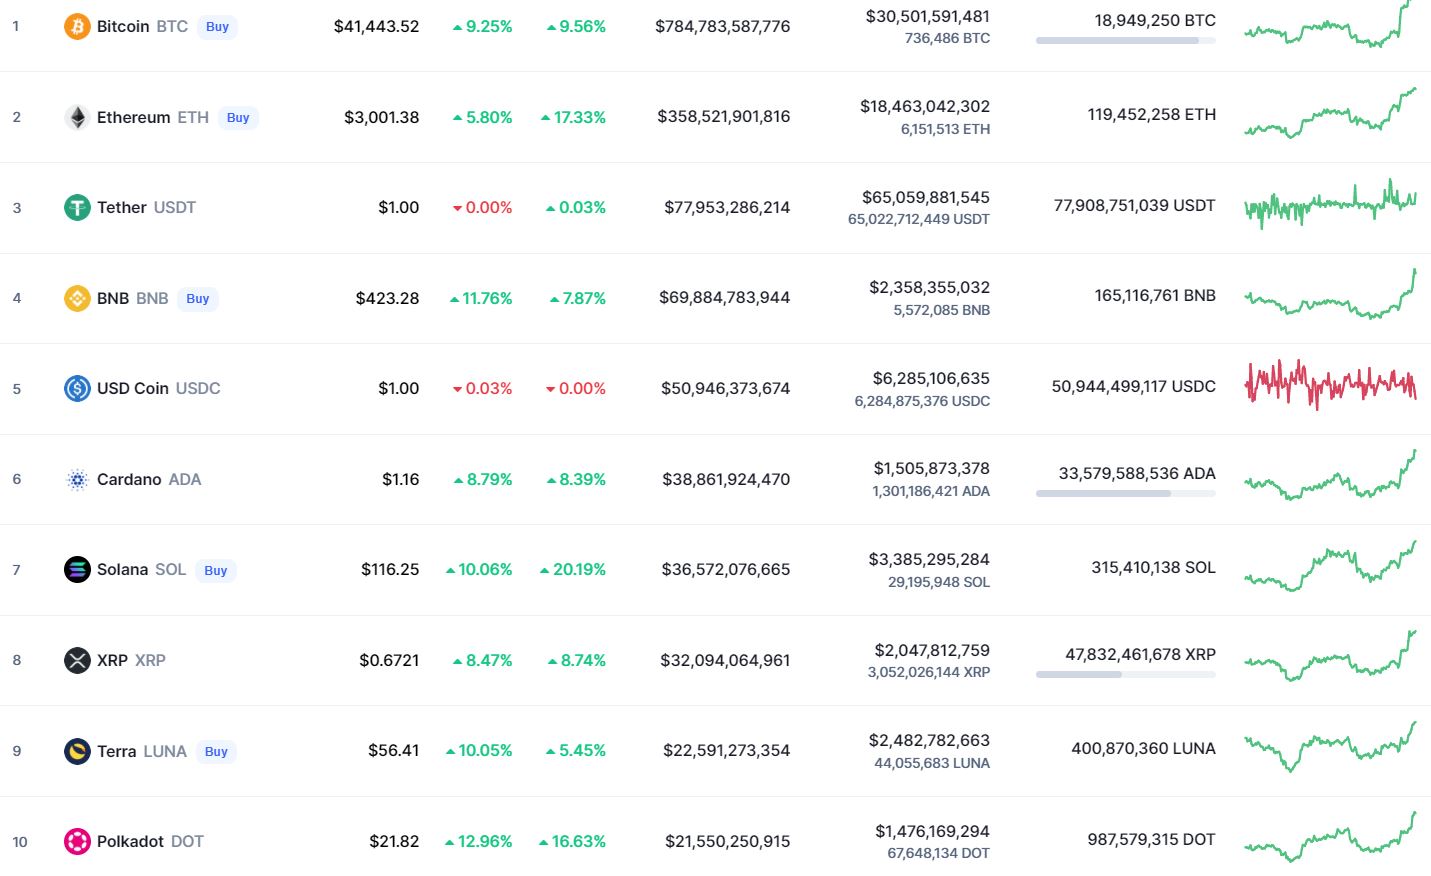Image resolution: width=1431 pixels, height=876 pixels.
Task: Open the red USD Coin sparkline chart
Action: point(1330,384)
